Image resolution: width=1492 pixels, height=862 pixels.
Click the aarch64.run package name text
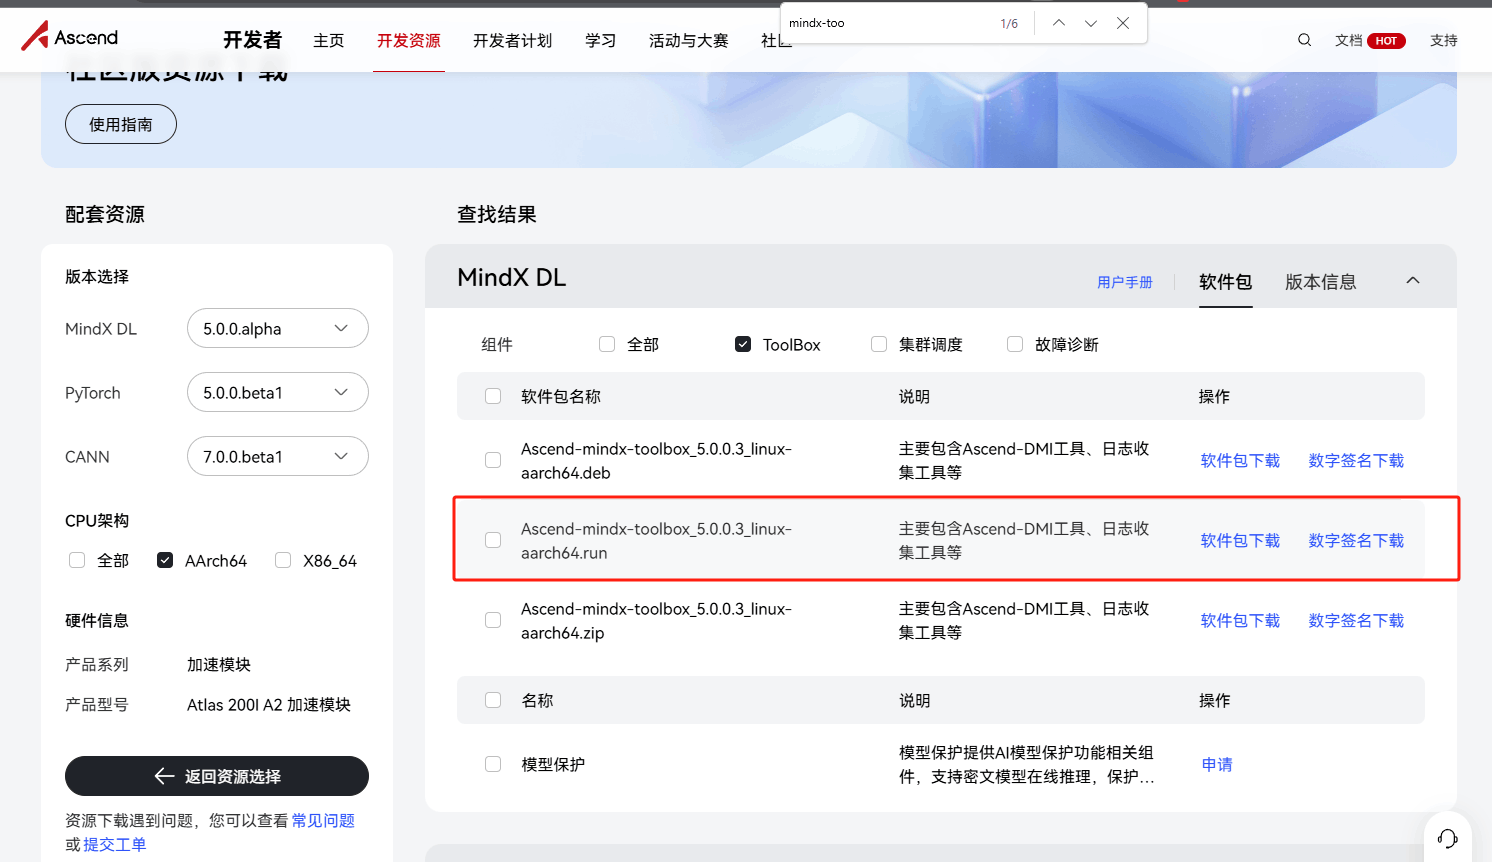[656, 540]
